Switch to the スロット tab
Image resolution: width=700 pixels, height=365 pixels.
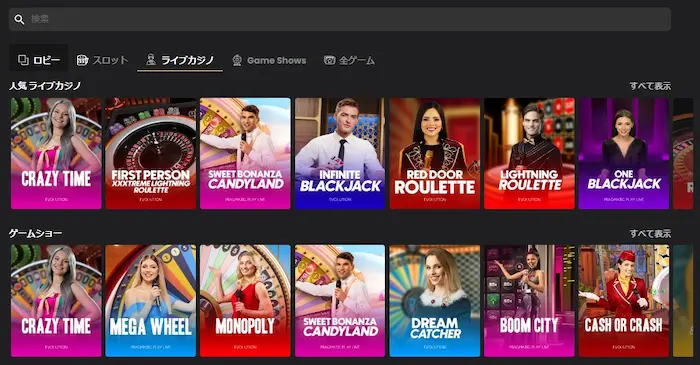[x=102, y=60]
